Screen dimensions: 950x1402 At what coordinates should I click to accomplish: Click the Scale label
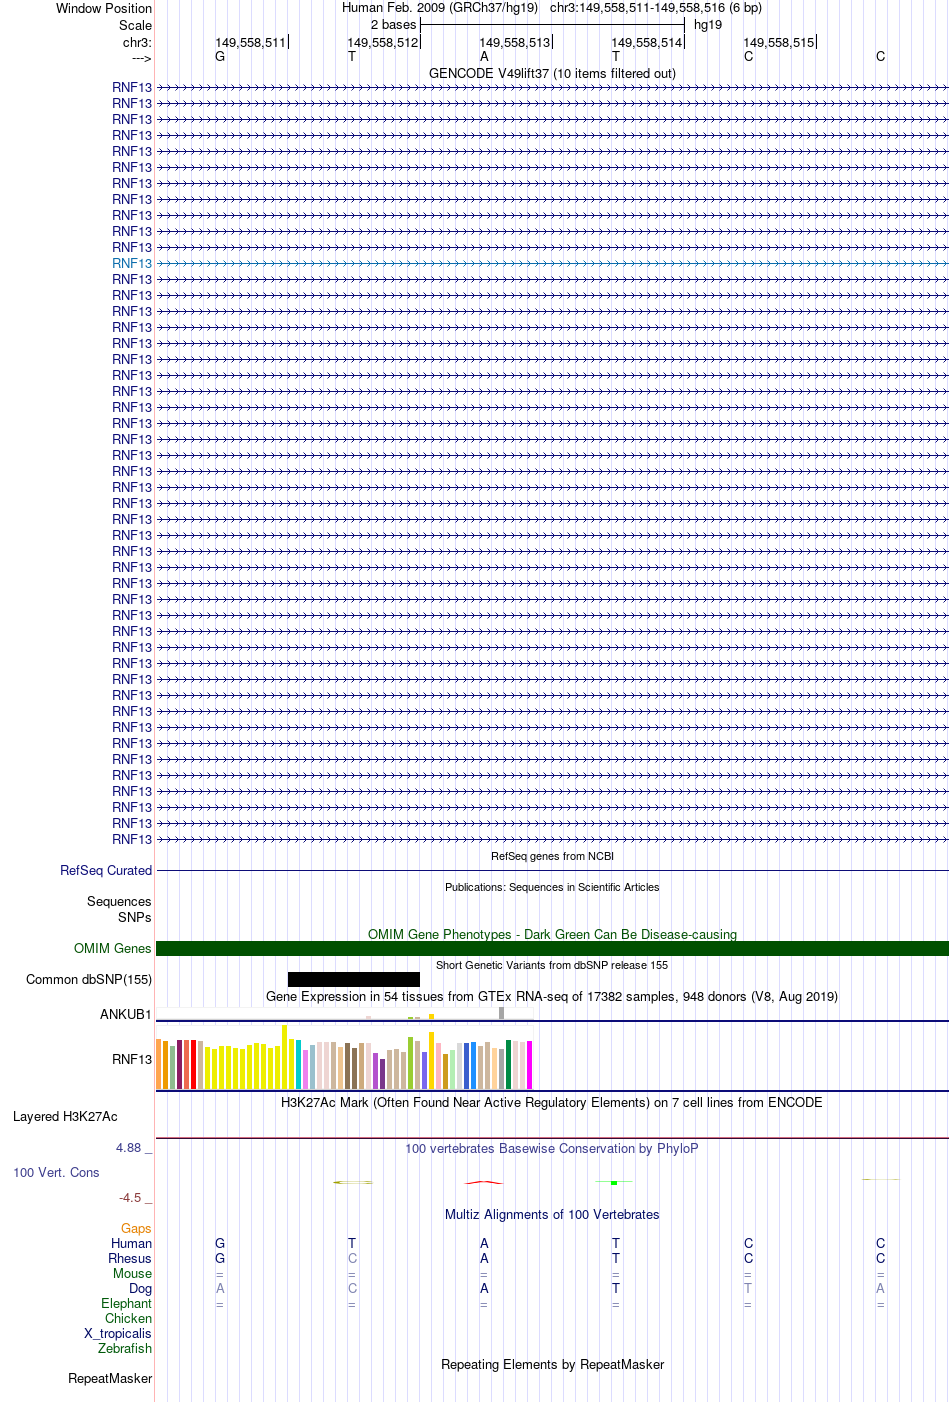pyautogui.click(x=135, y=25)
